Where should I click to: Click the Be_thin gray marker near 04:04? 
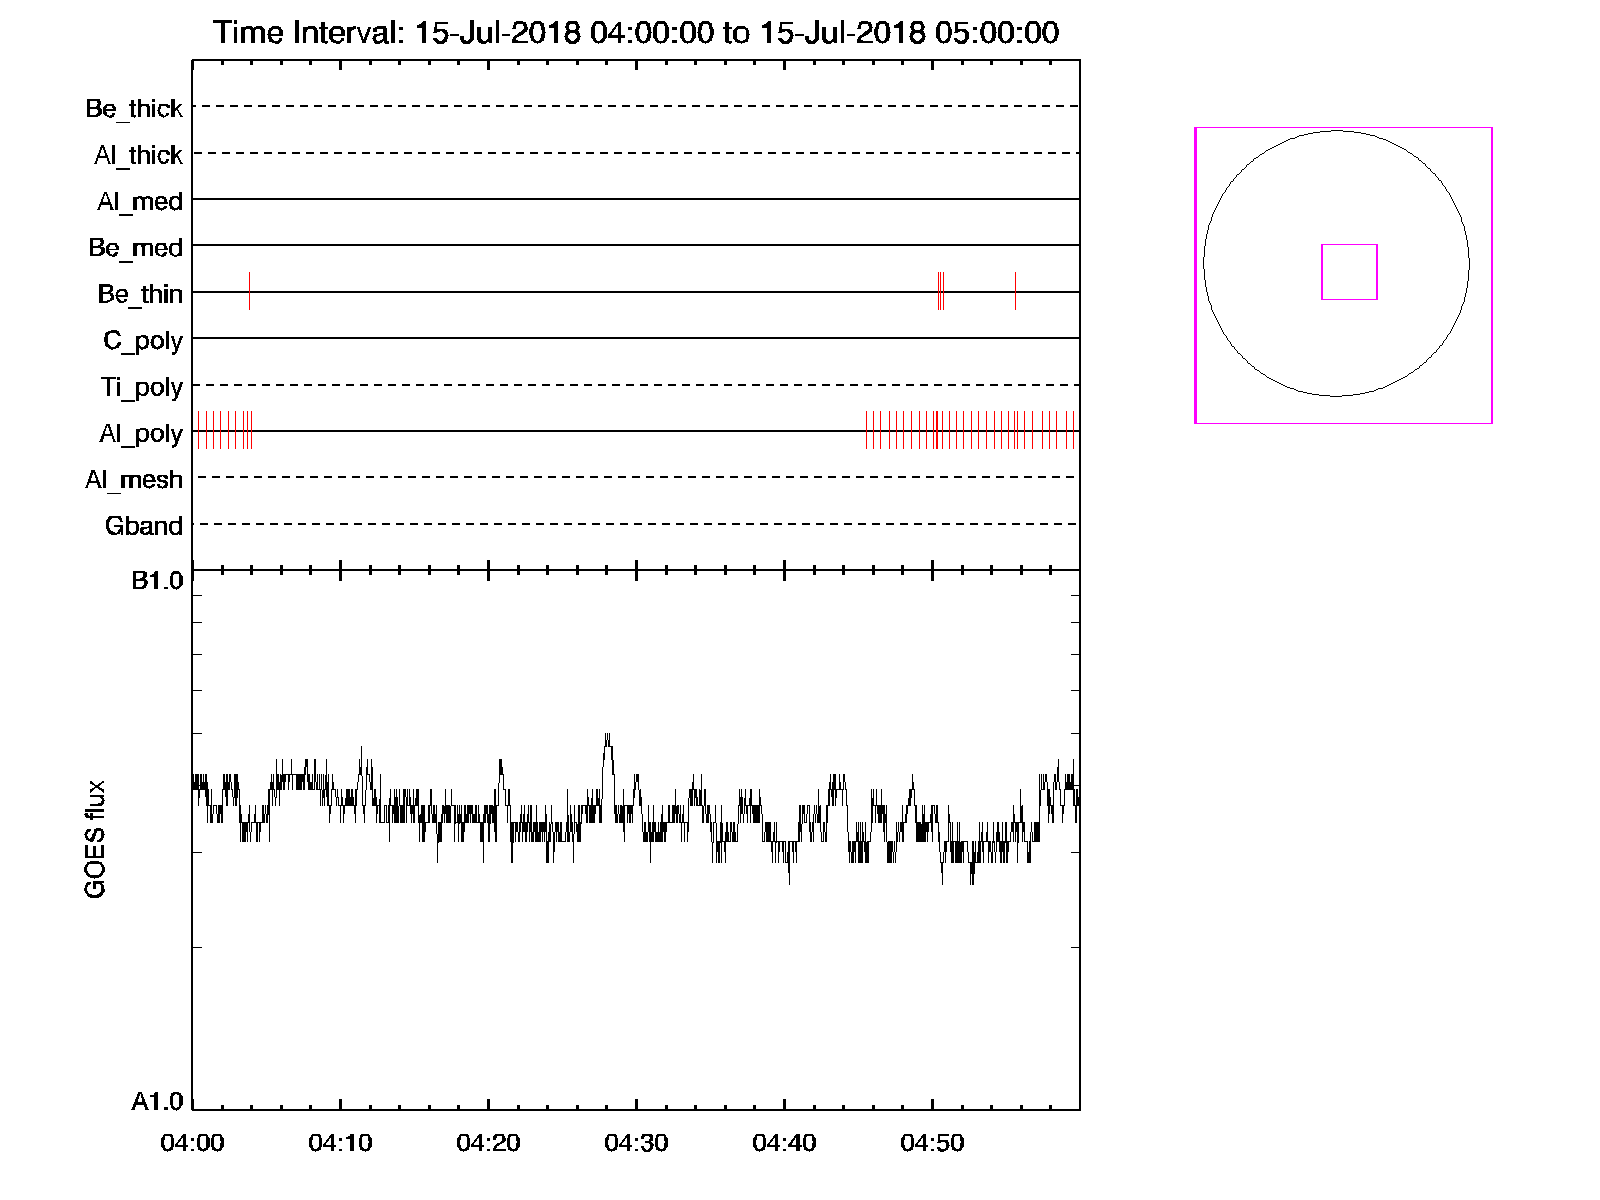(x=249, y=291)
